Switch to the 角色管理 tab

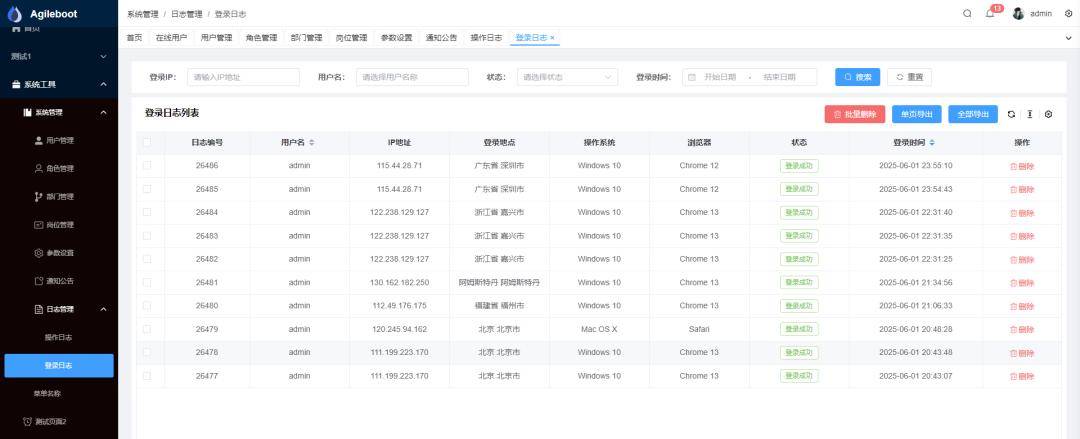tap(261, 38)
